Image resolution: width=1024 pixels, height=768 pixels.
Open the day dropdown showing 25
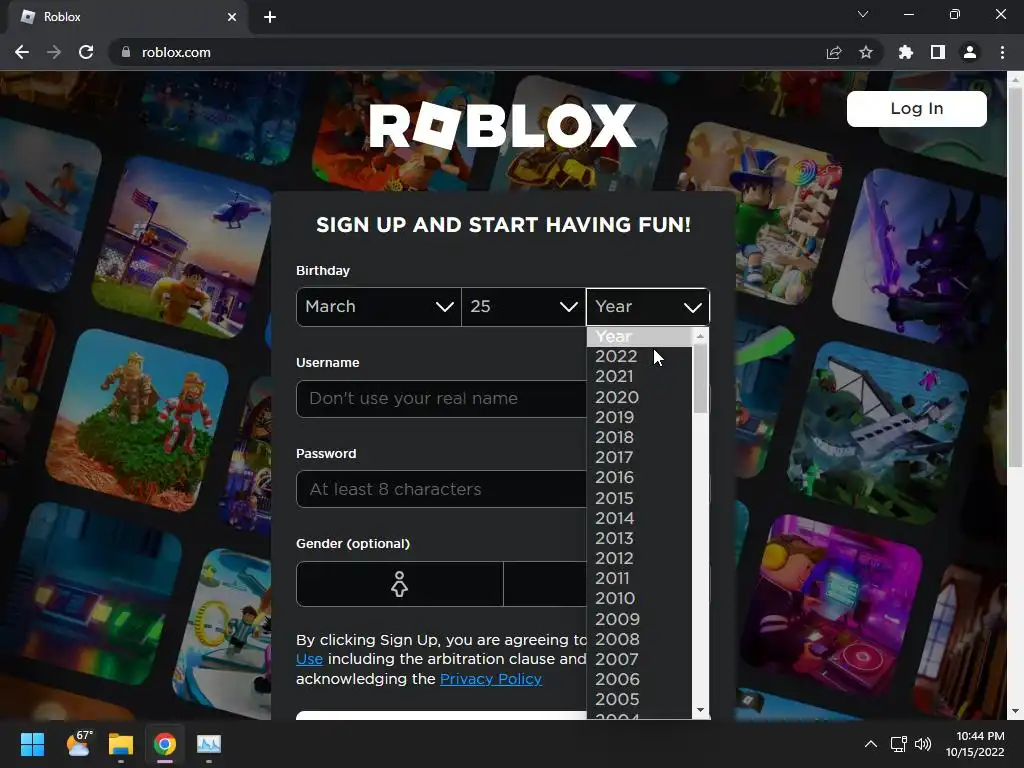(x=524, y=306)
